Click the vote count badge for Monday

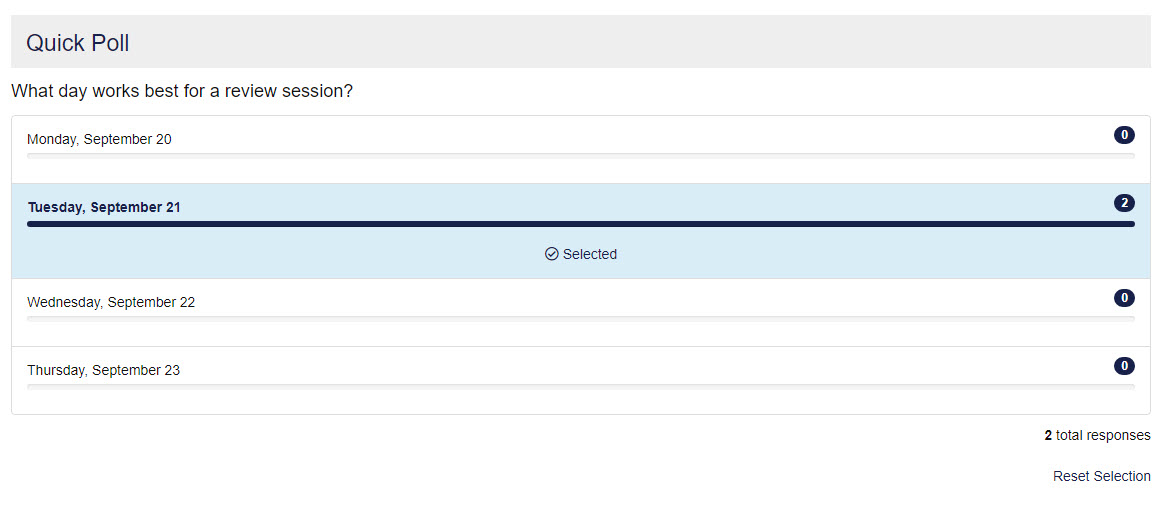point(1124,135)
